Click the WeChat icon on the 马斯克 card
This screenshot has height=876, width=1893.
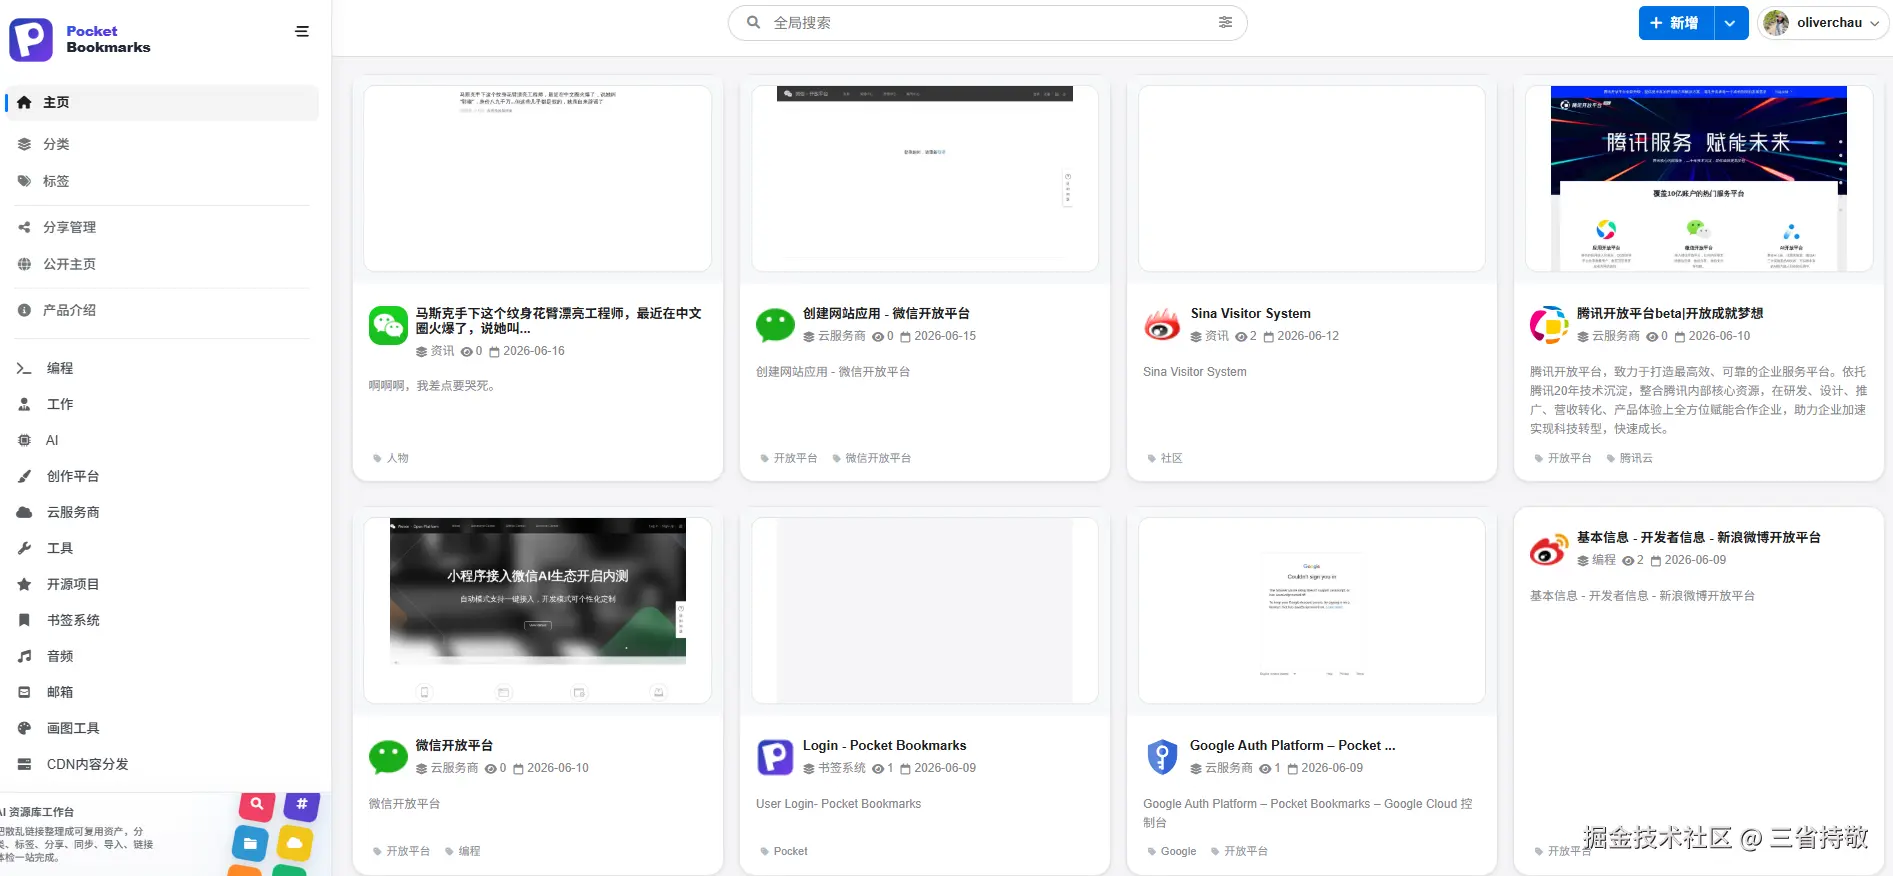(x=388, y=326)
